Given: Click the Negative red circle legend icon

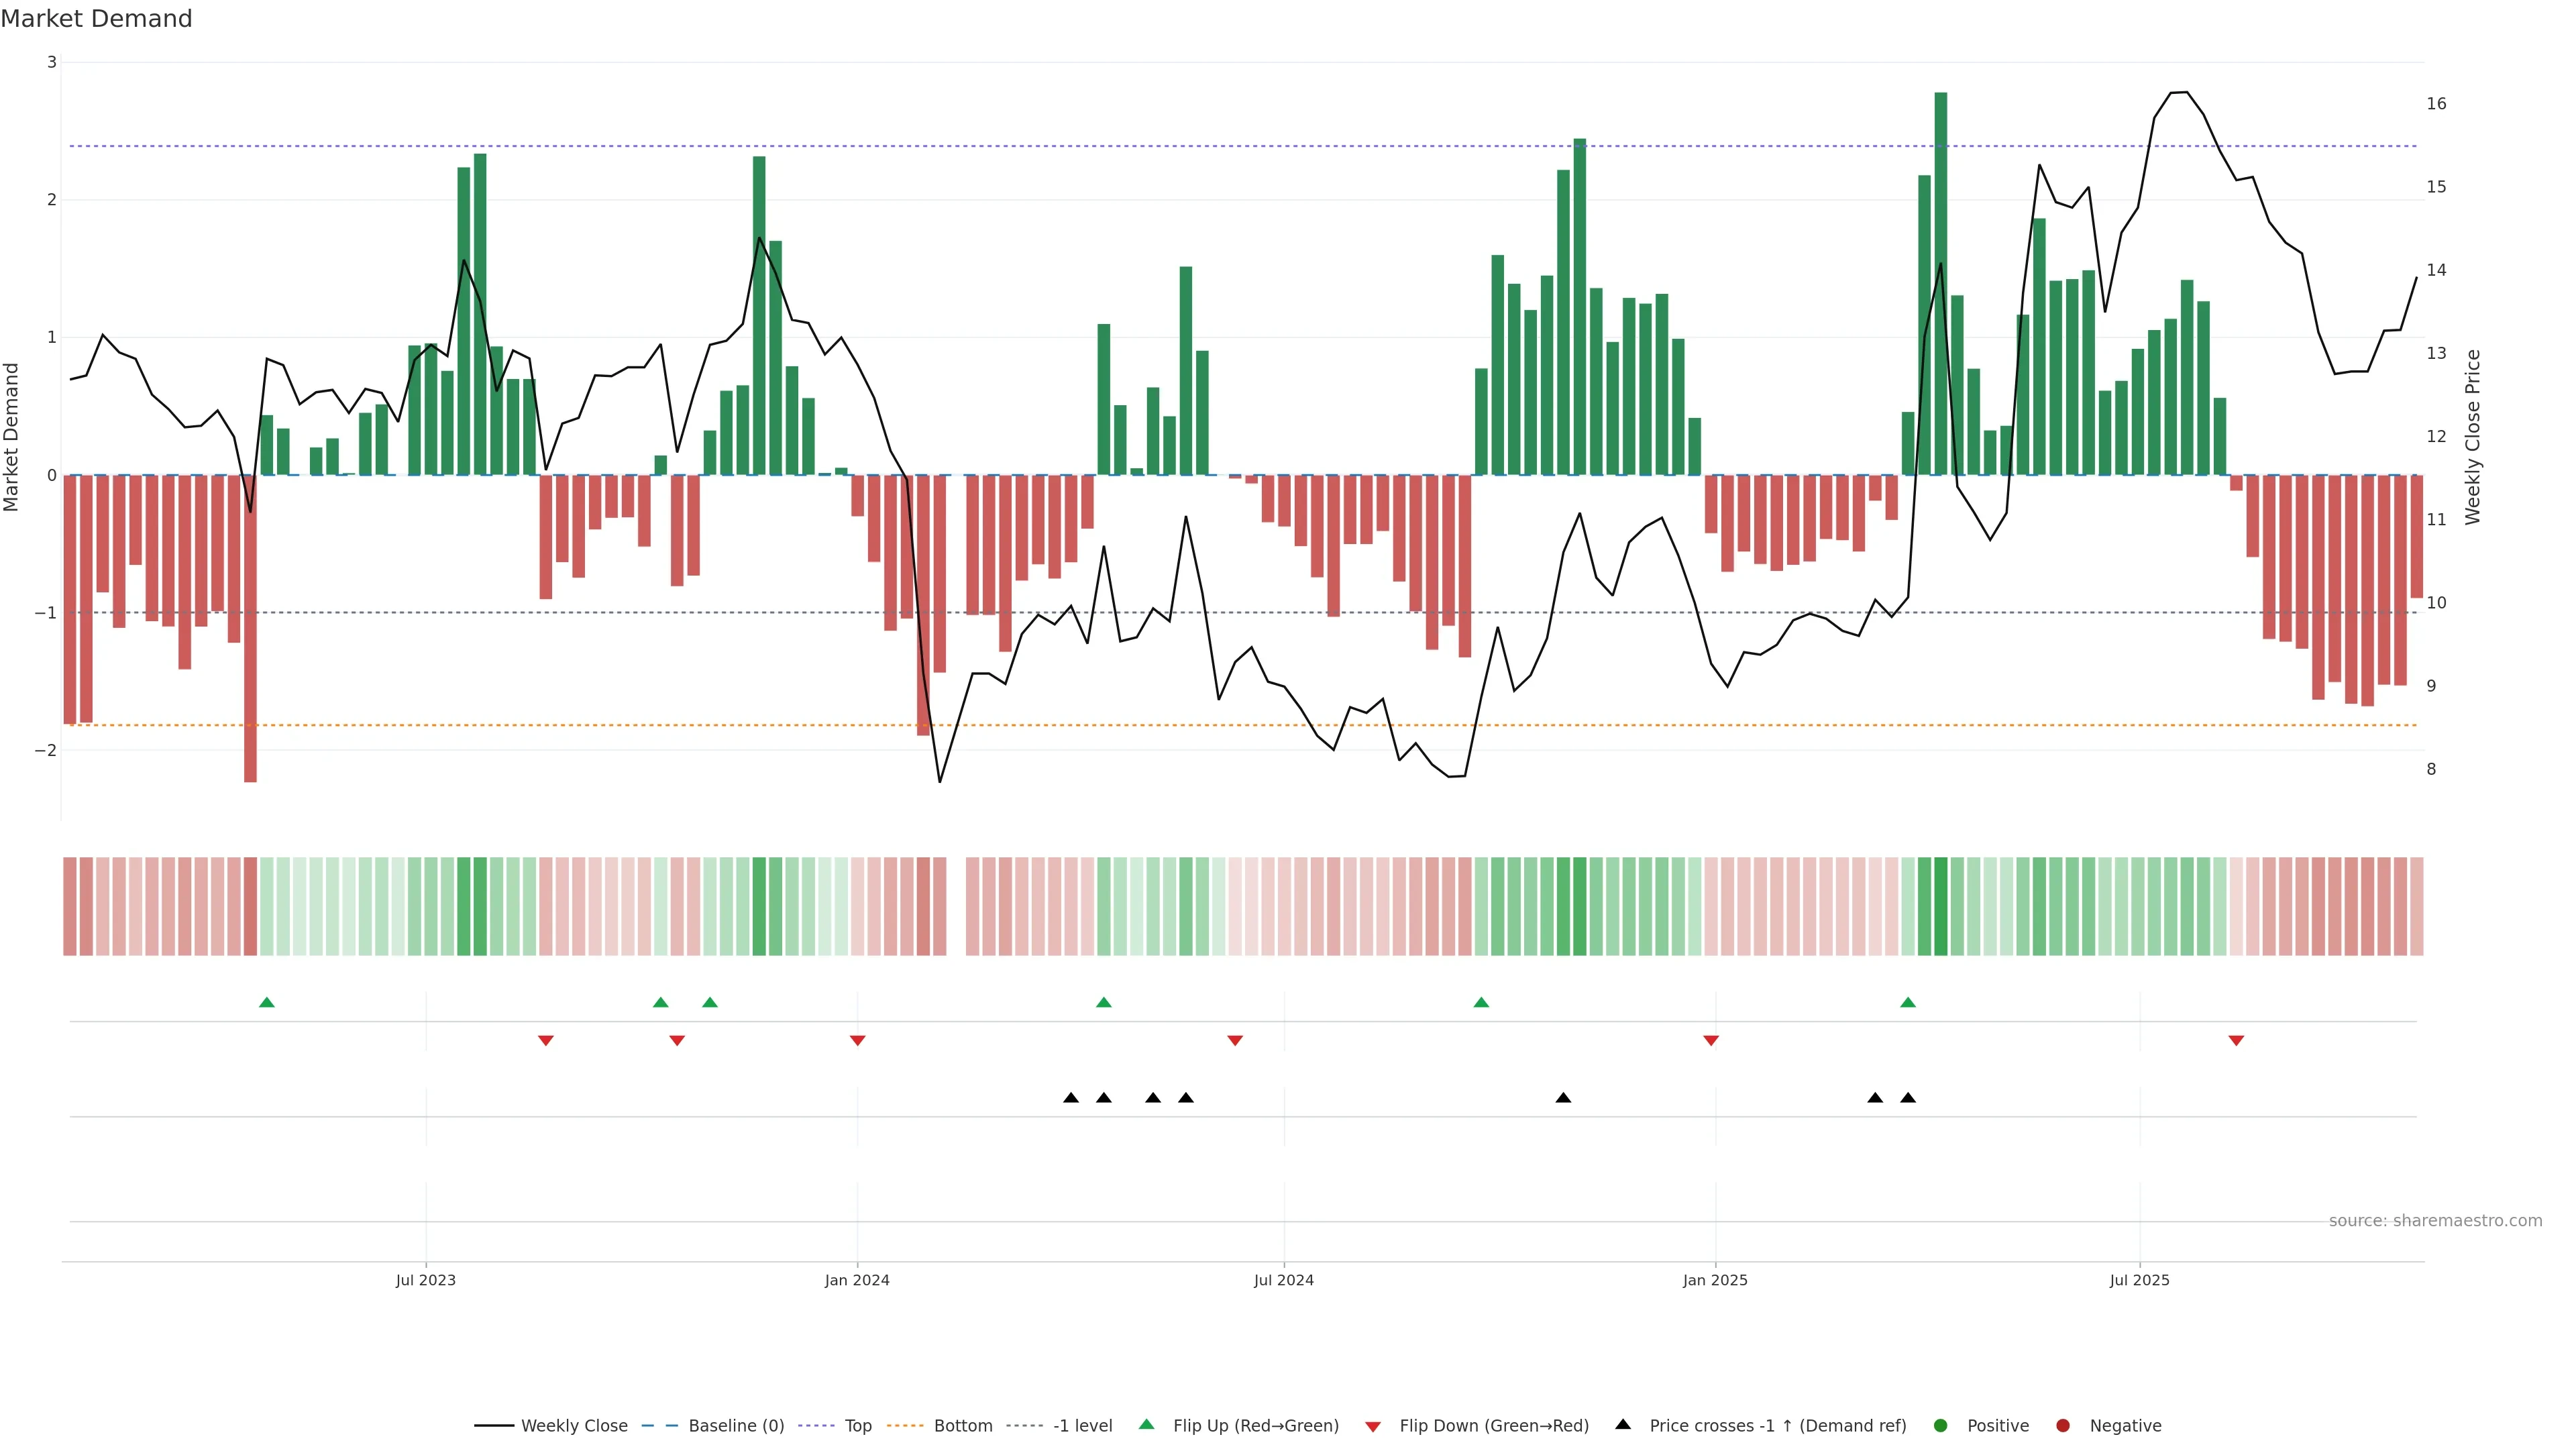Looking at the screenshot, I should coord(2063,1426).
